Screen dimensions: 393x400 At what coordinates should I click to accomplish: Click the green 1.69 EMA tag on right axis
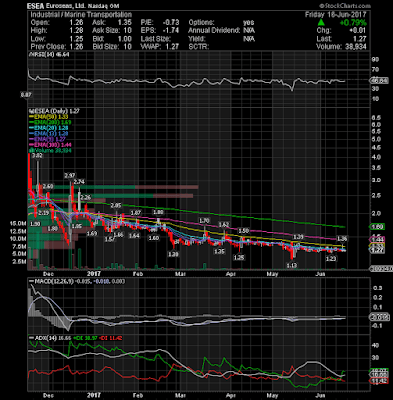377,227
